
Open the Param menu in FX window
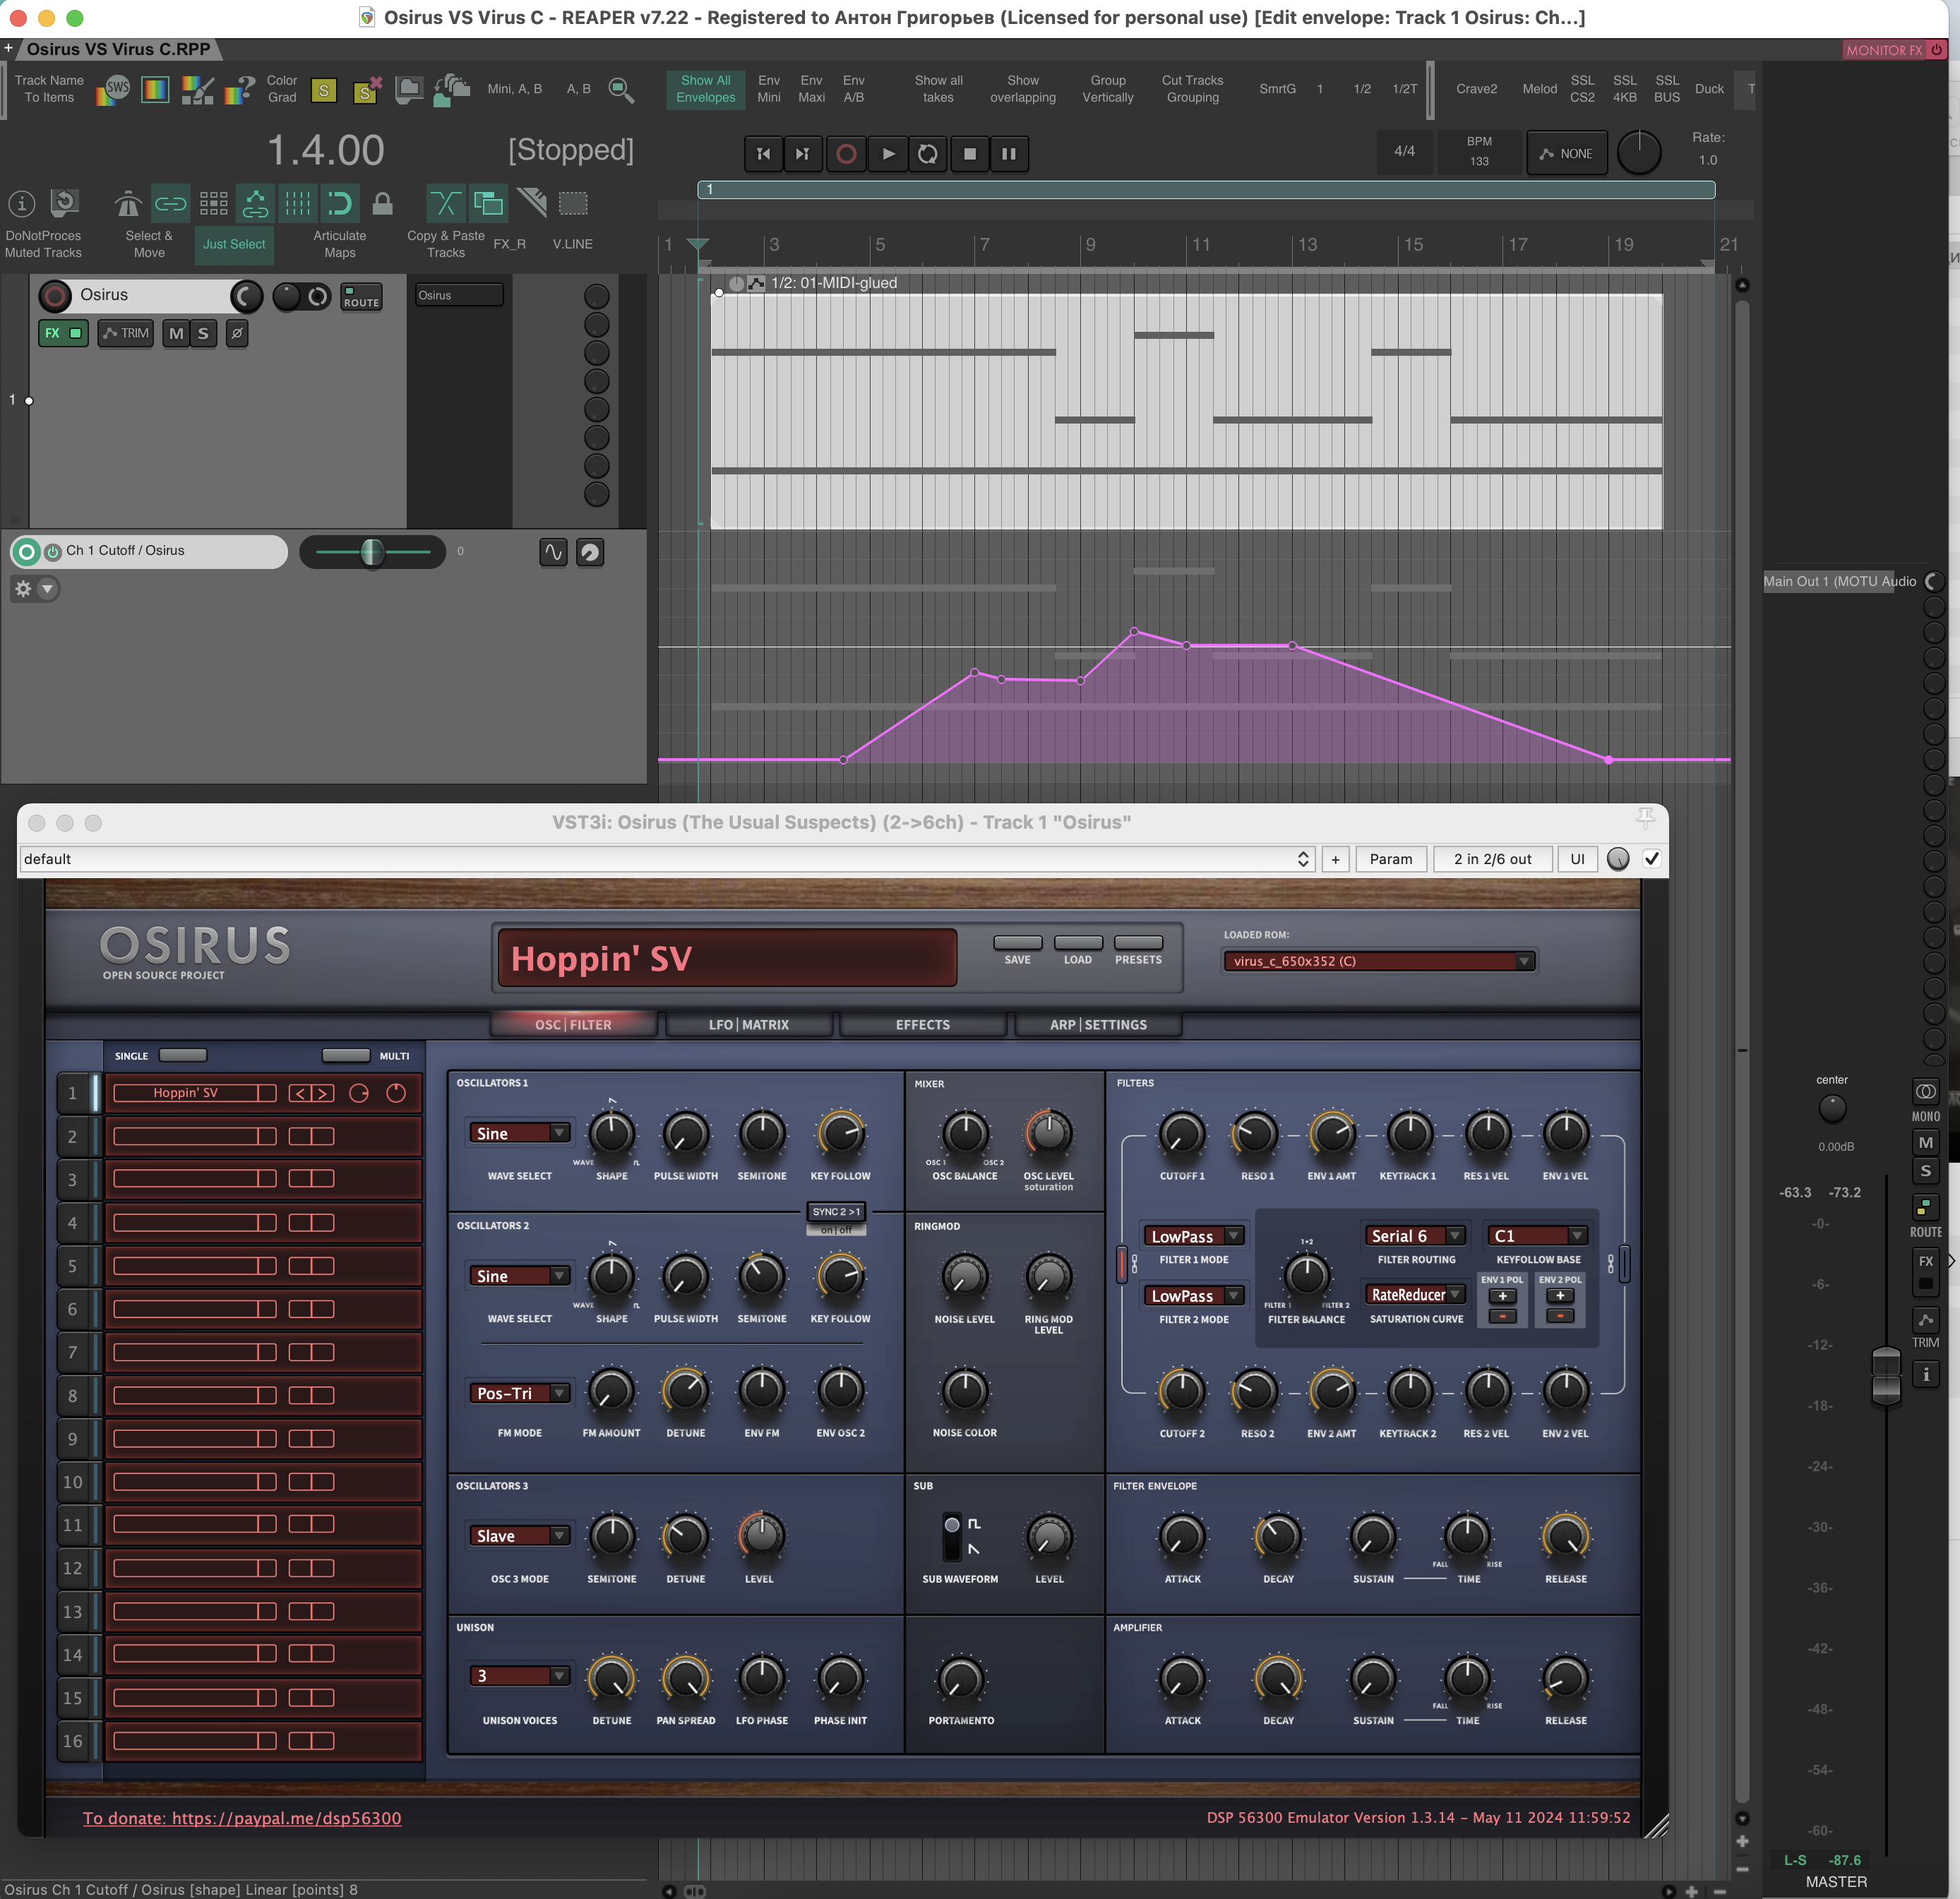1390,859
